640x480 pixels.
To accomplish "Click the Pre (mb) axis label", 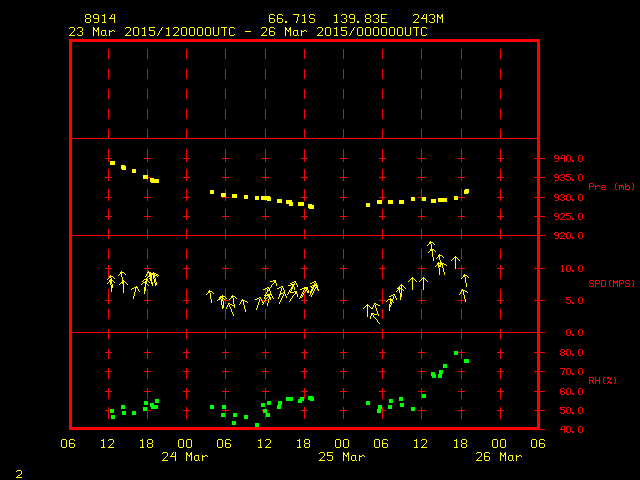I will [x=611, y=187].
